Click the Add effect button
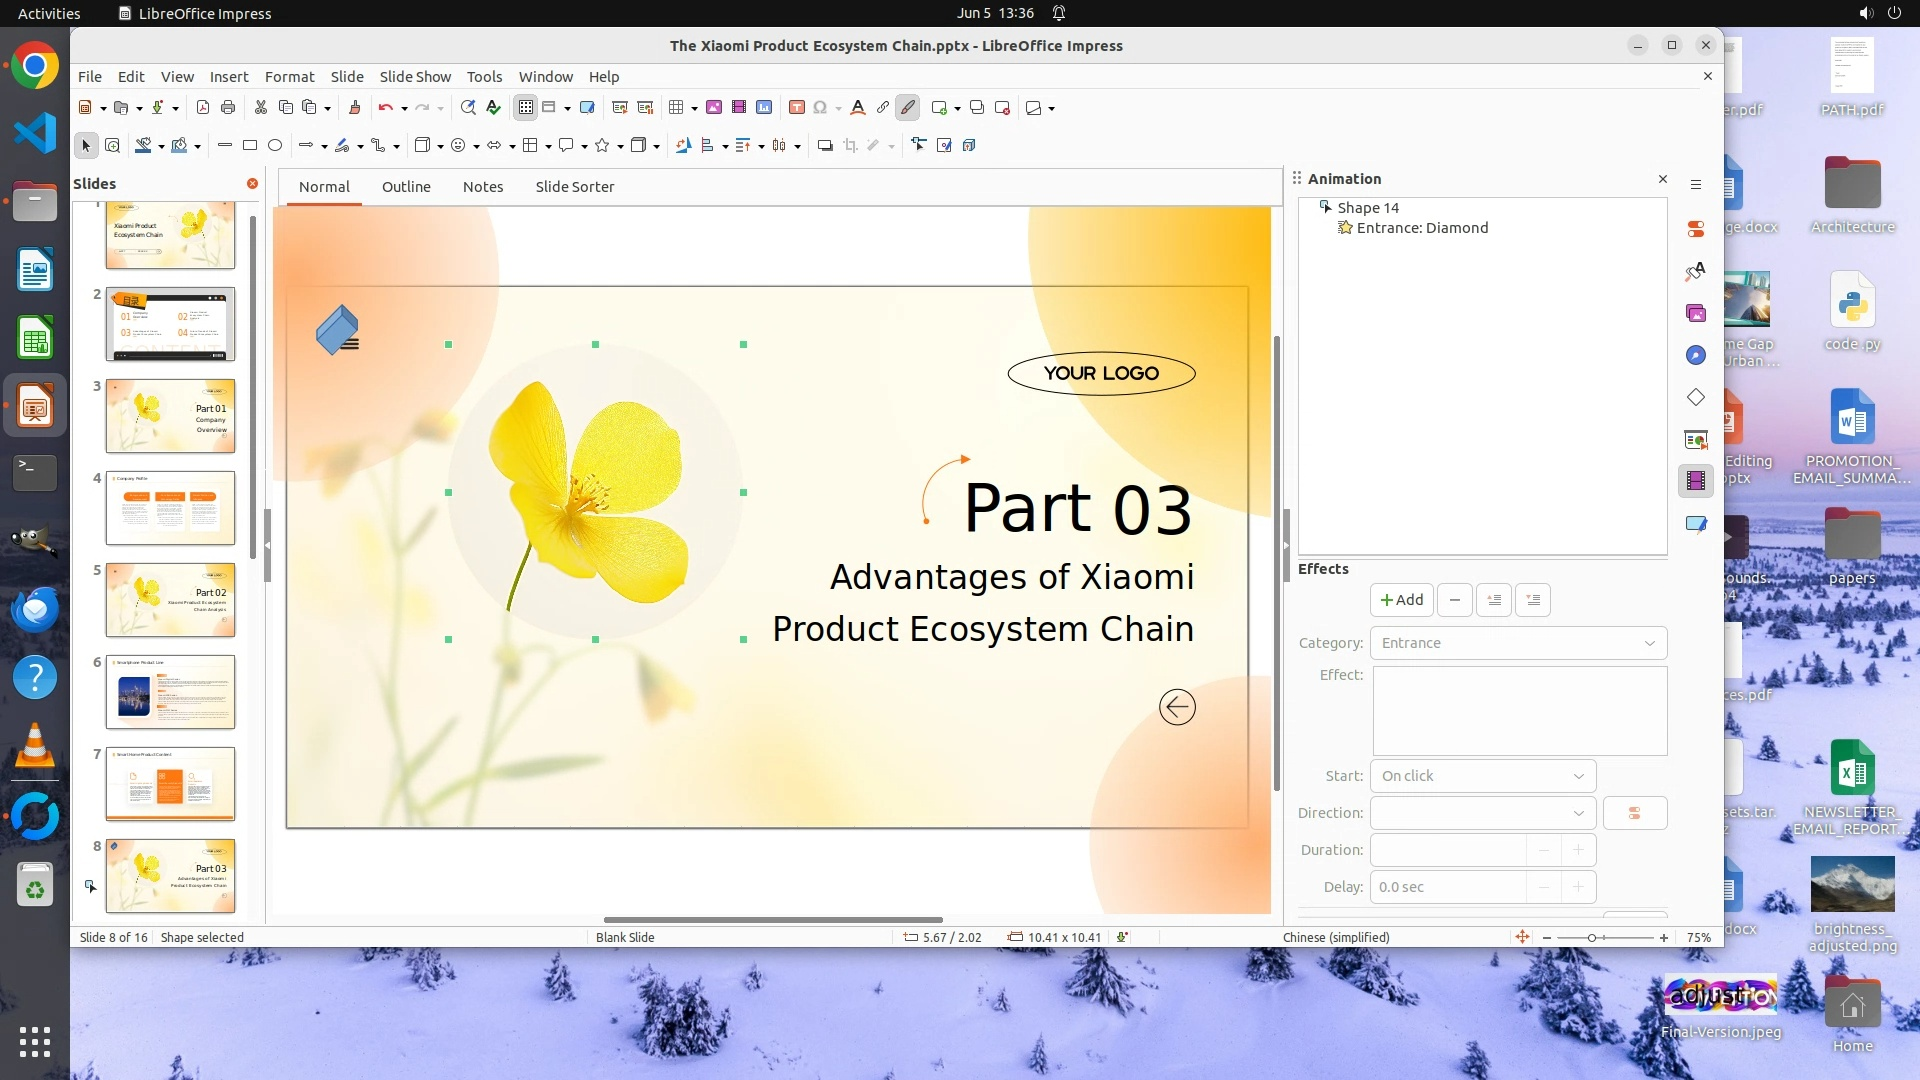 (x=1401, y=600)
